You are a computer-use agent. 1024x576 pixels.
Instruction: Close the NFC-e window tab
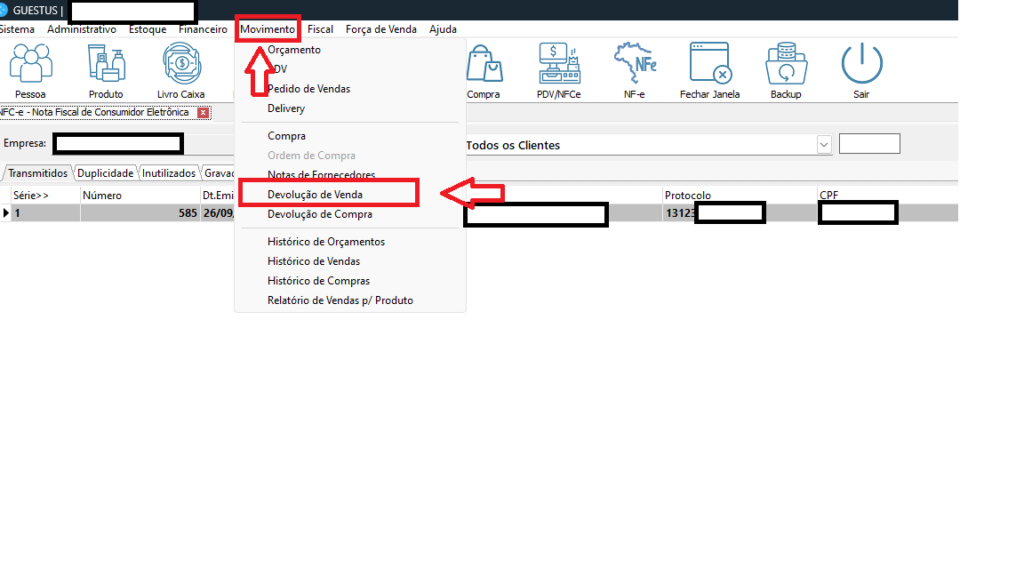tap(203, 113)
